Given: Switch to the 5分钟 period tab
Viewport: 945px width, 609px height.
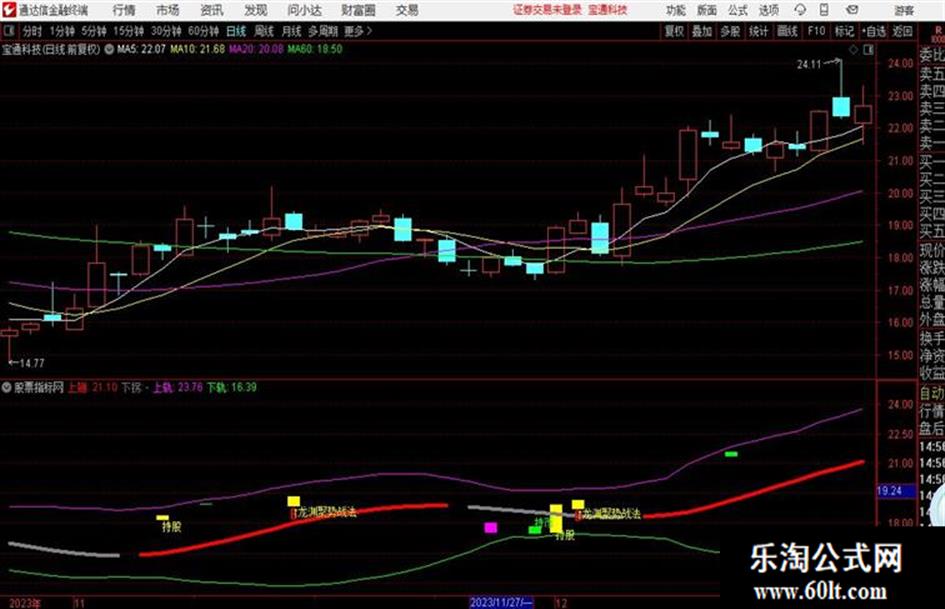Looking at the screenshot, I should tap(94, 31).
